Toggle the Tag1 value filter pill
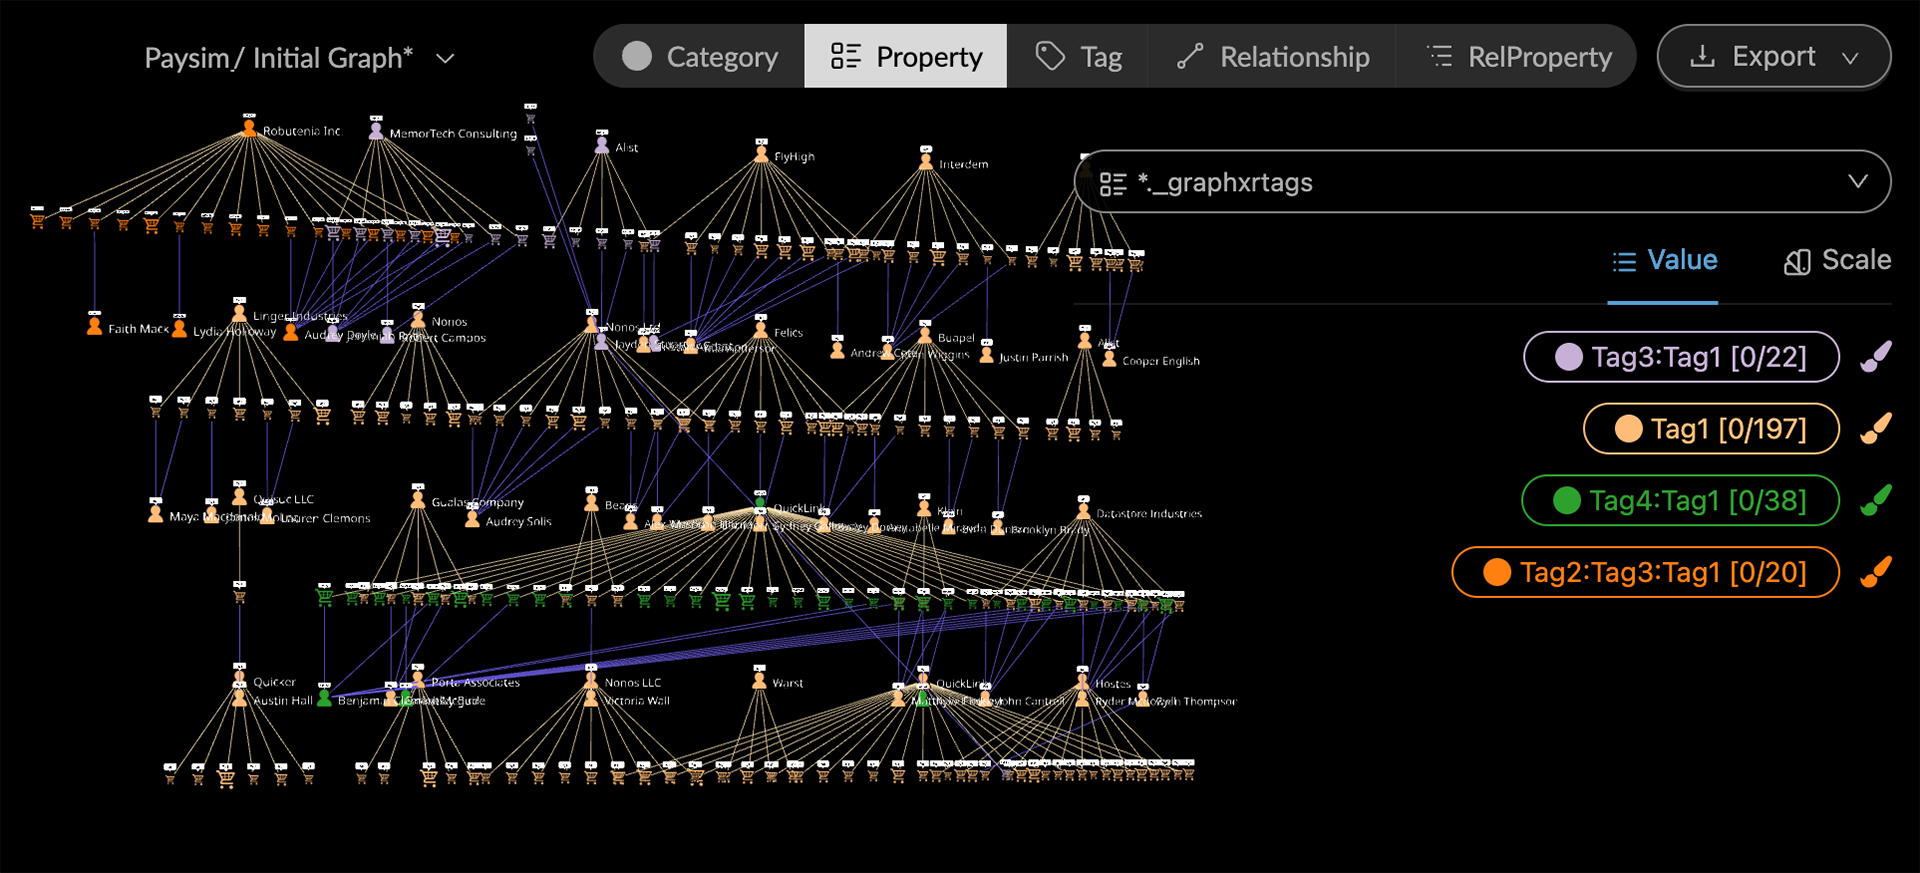This screenshot has height=873, width=1920. [1710, 429]
